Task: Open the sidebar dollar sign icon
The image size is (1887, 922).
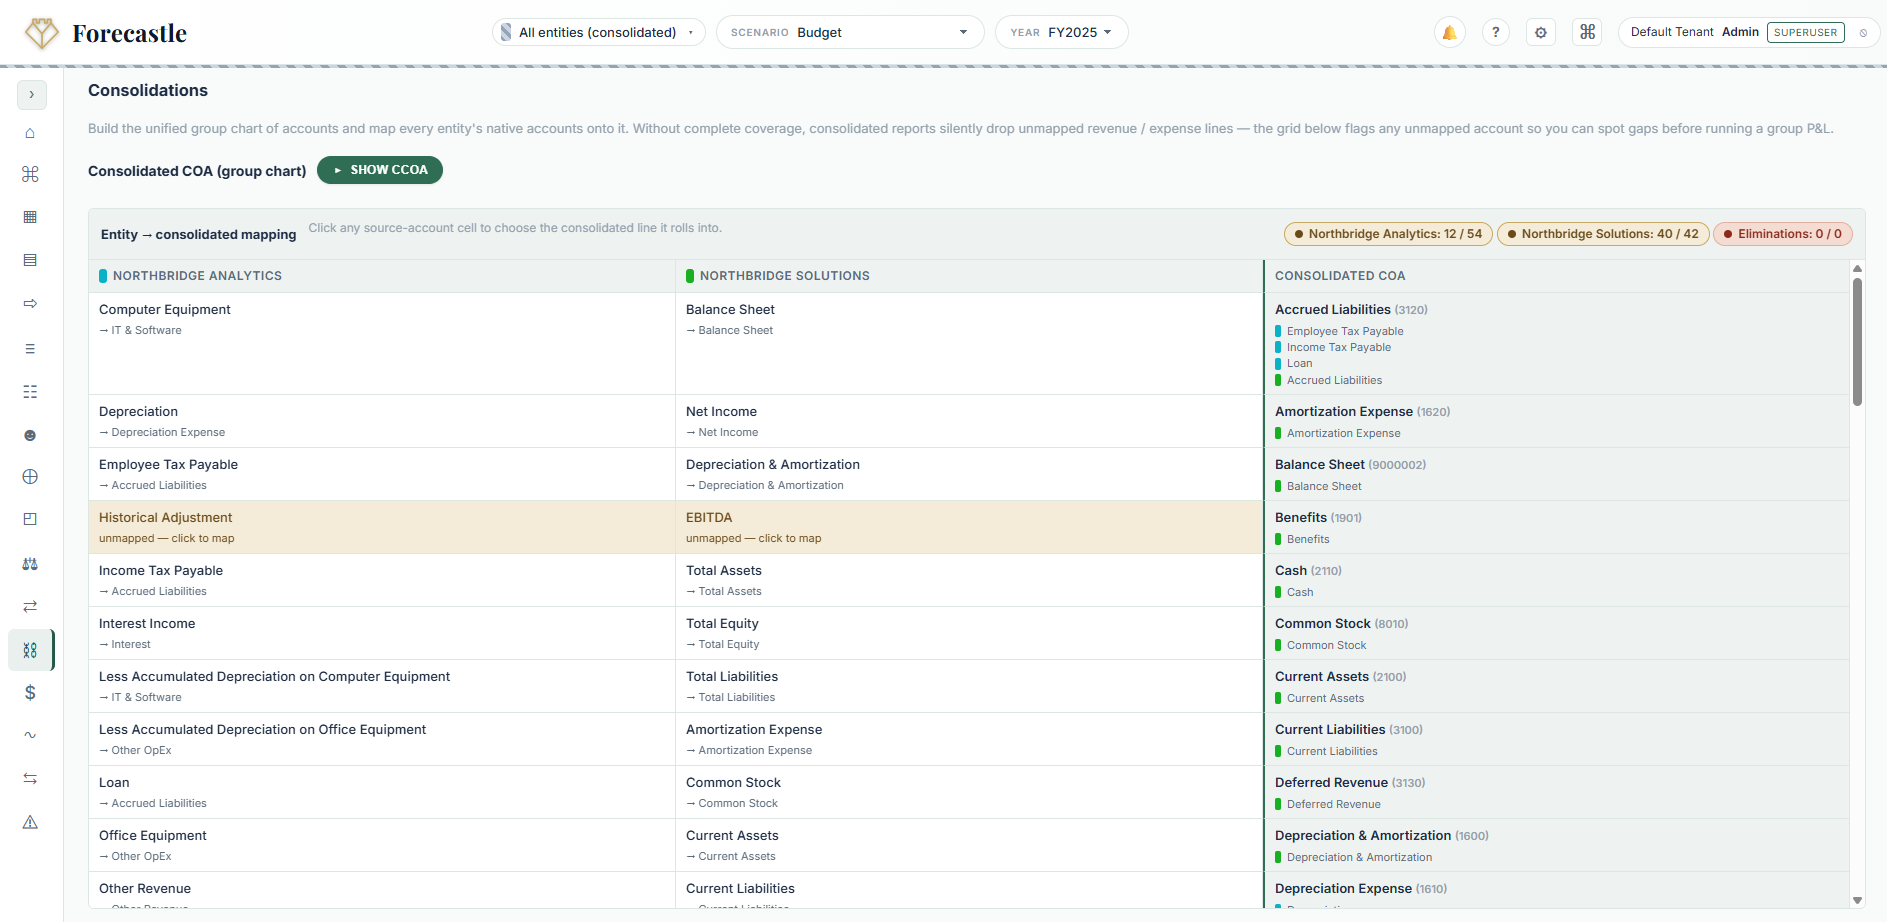Action: pyautogui.click(x=30, y=692)
